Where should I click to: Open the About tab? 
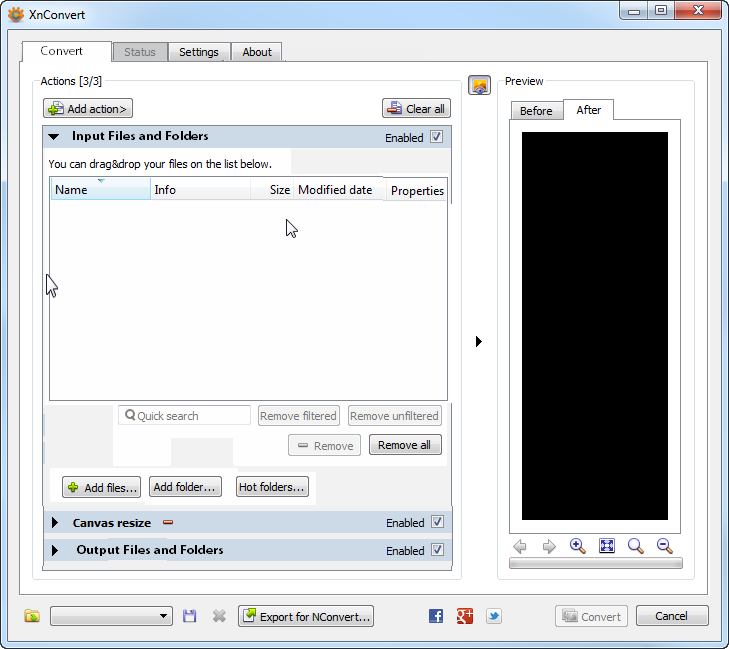coord(257,52)
